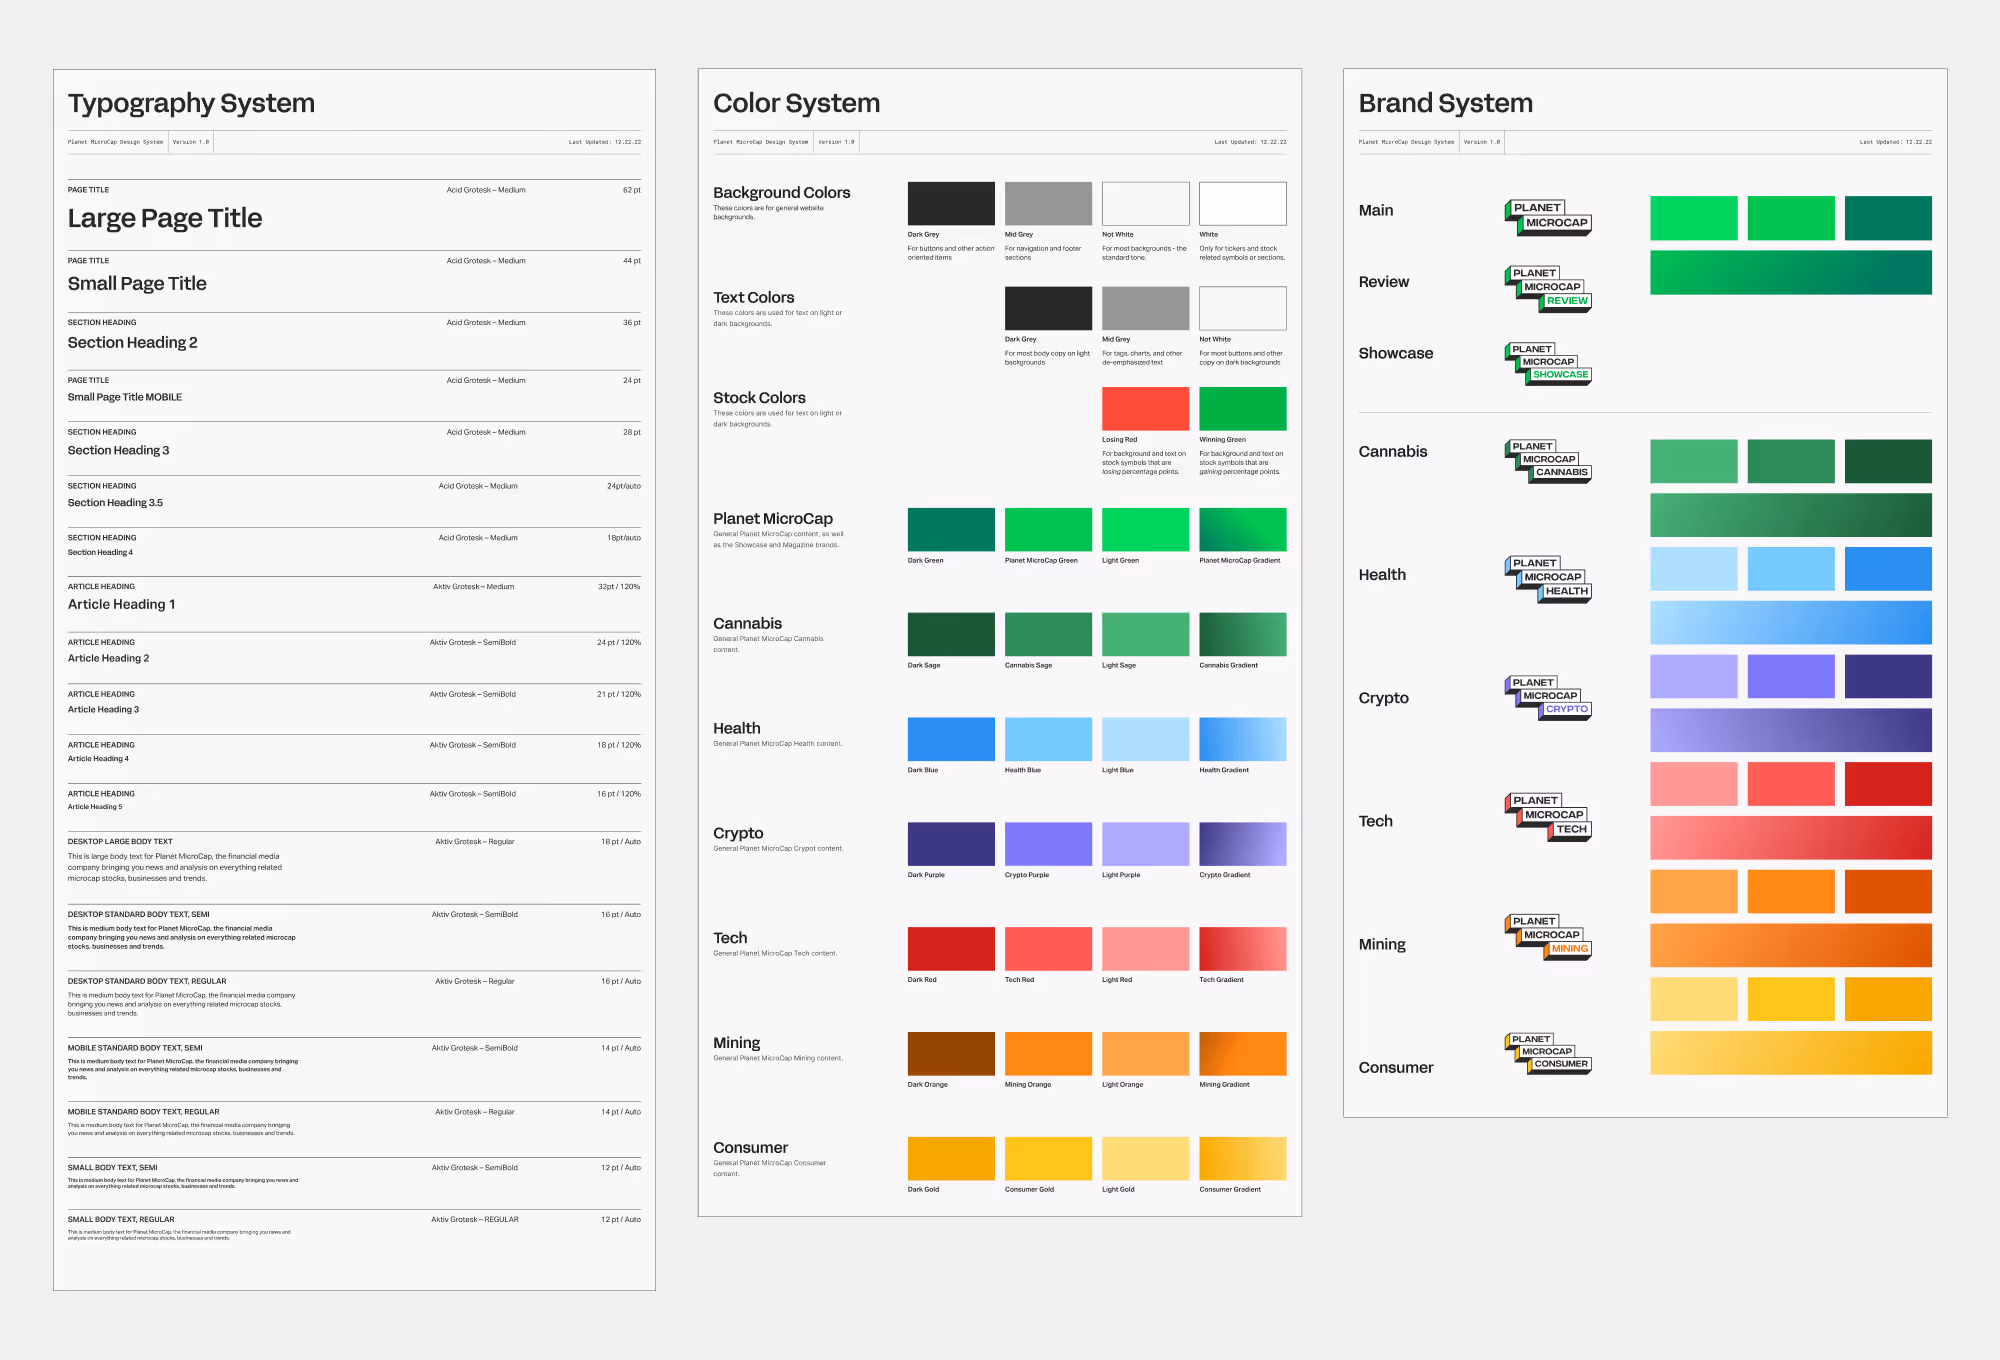Viewport: 2000px width, 1360px height.
Task: Select the "Large Page Title" sample text
Action: (165, 219)
